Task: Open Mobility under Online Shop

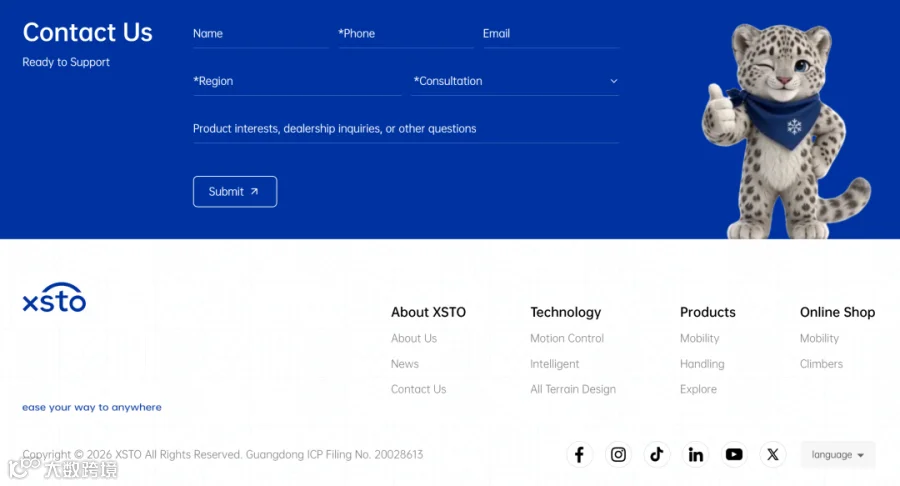Action: [820, 339]
